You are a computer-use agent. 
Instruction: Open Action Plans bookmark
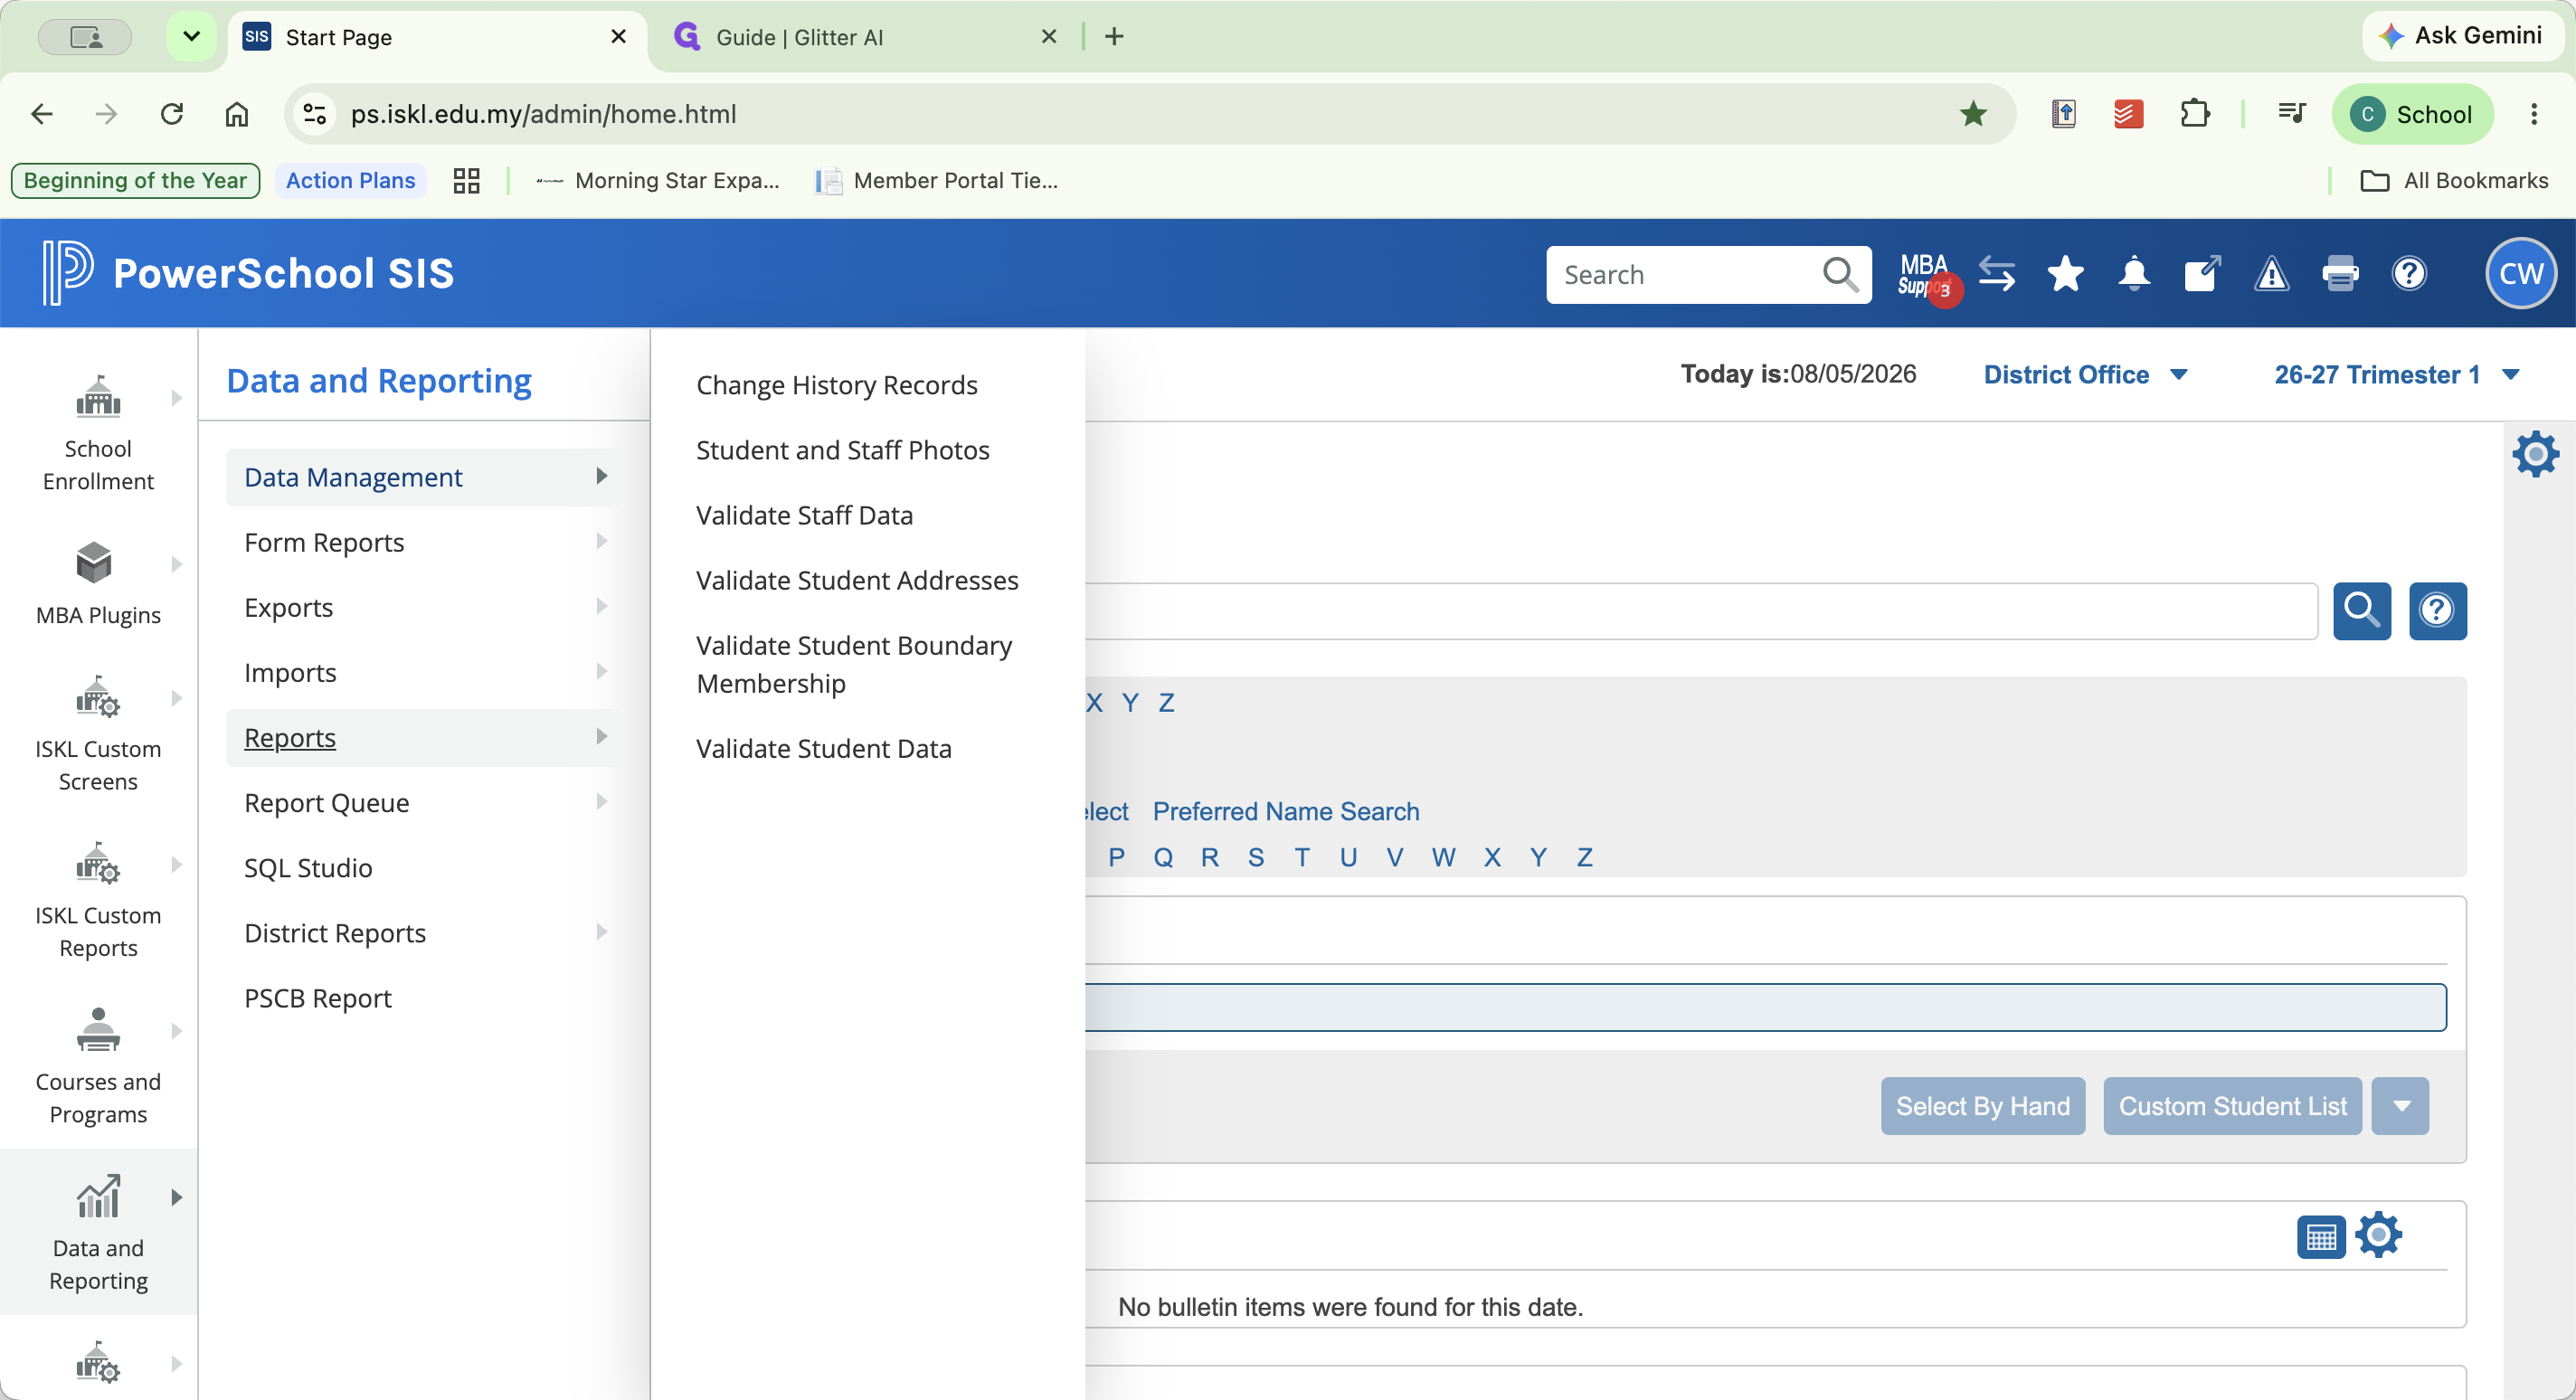coord(350,180)
